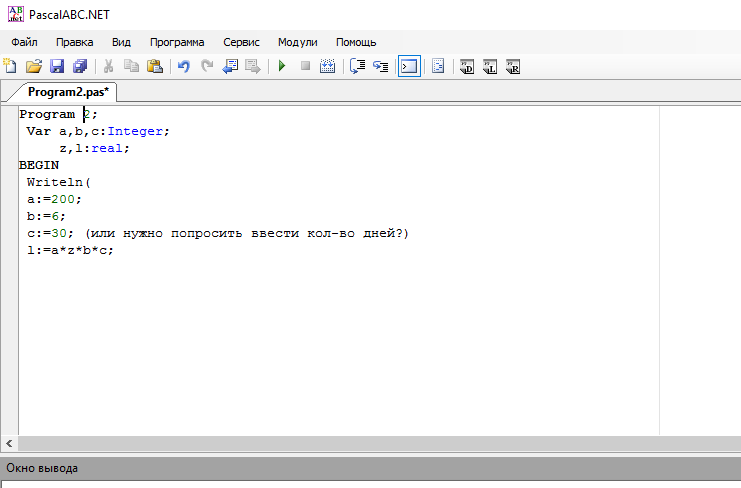
Task: Open the Правка menu
Action: click(75, 42)
